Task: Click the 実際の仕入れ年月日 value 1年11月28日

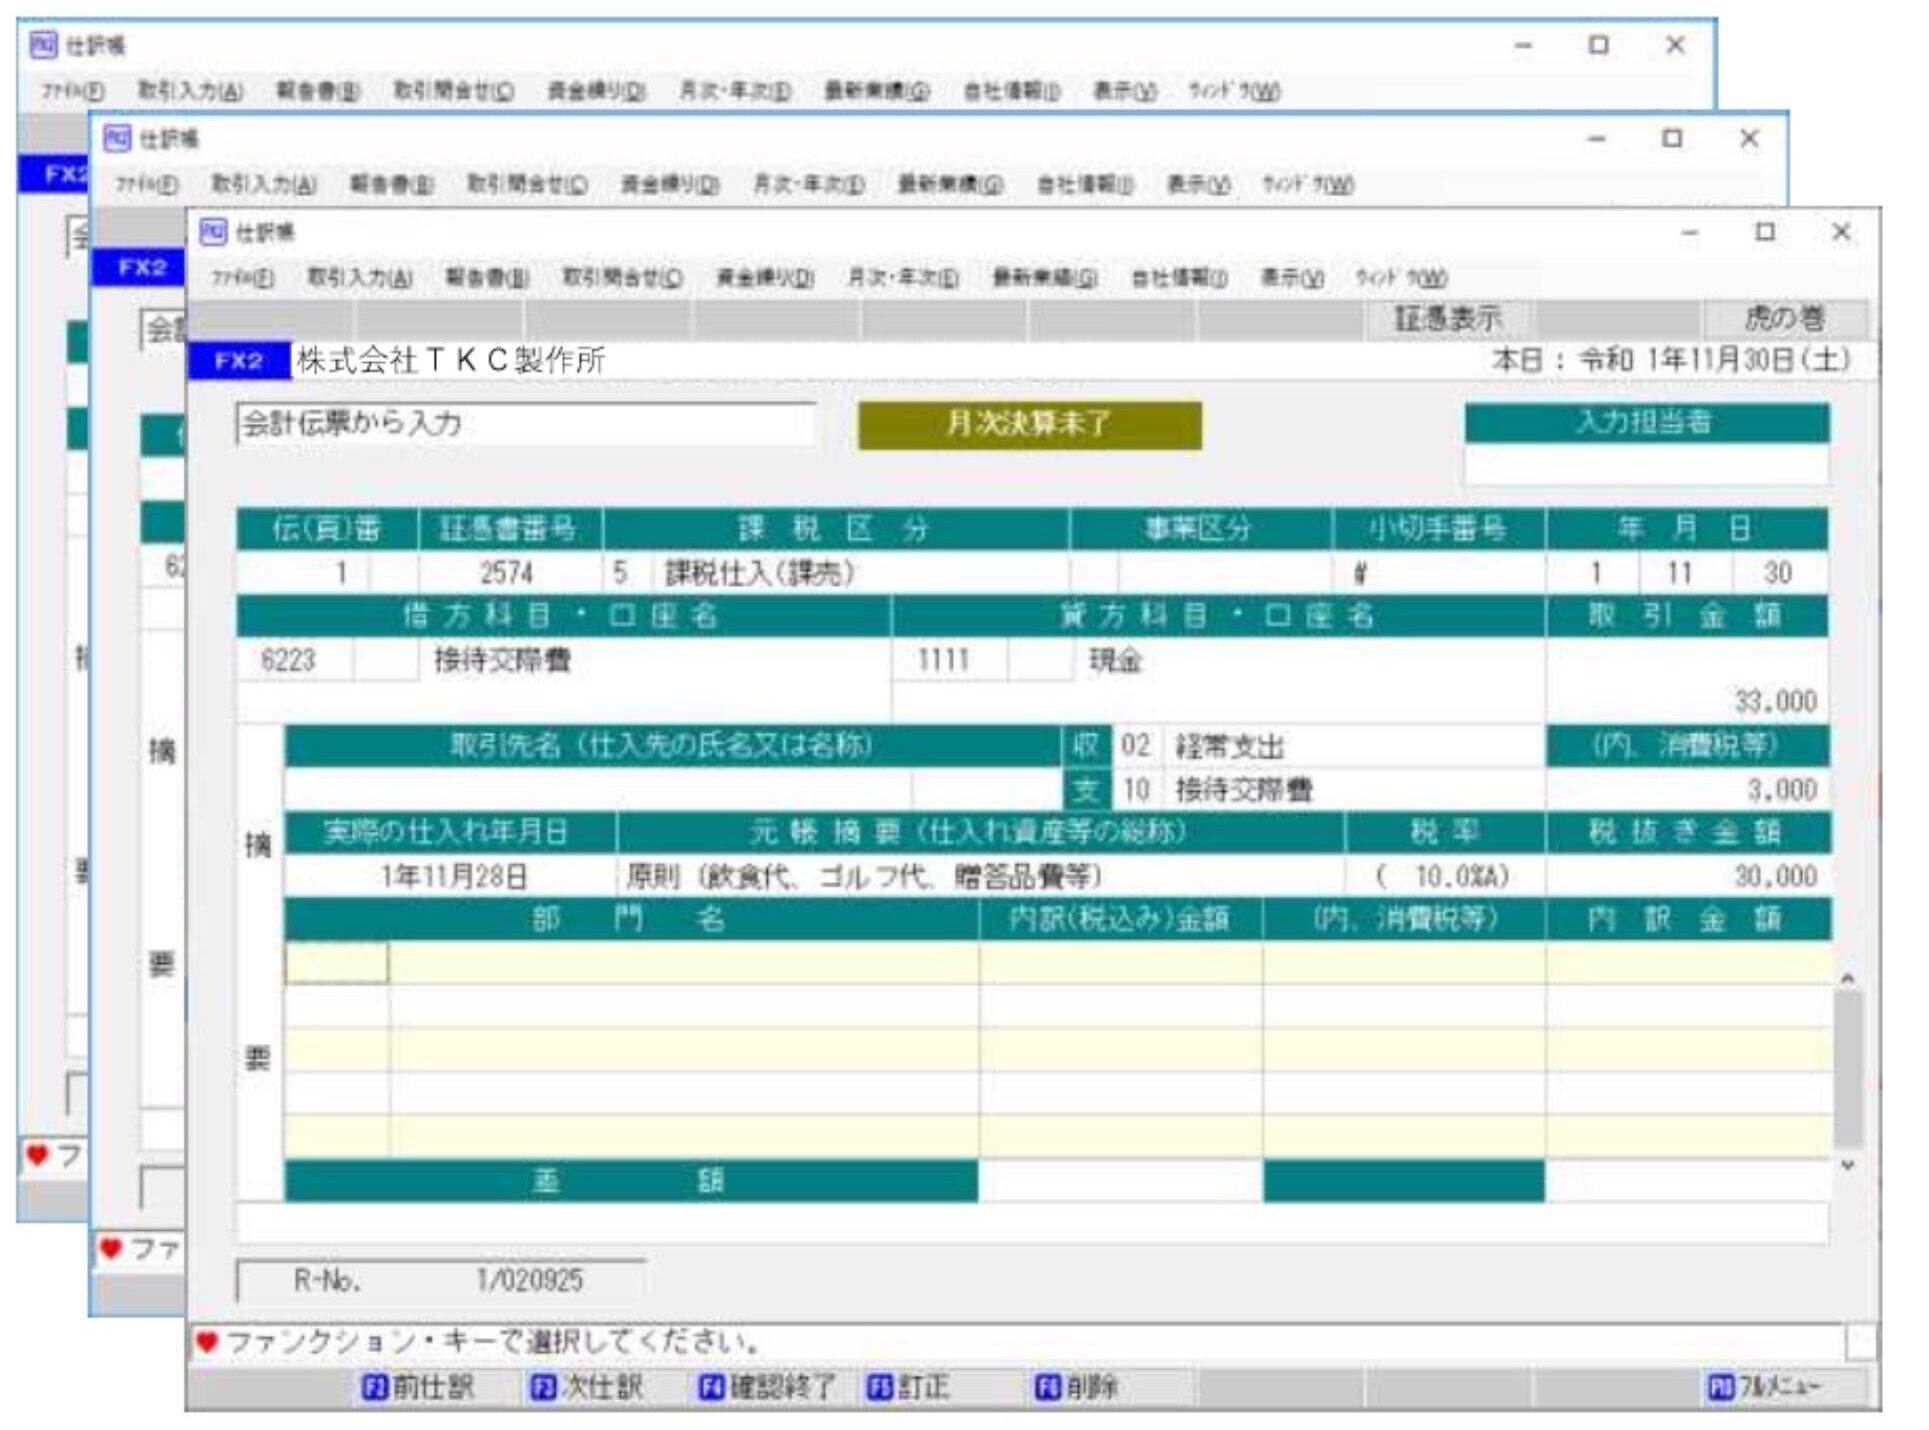Action: point(453,877)
